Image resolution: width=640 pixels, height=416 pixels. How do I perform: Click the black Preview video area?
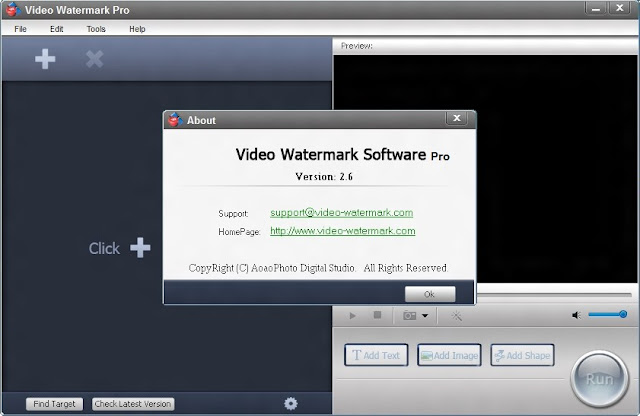pyautogui.click(x=485, y=169)
